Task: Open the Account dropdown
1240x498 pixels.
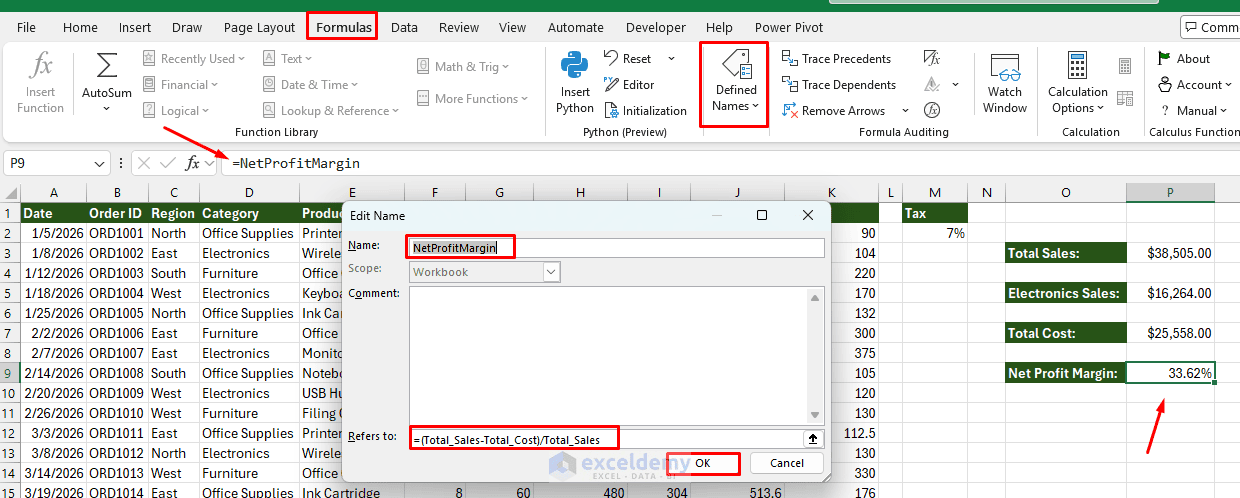Action: click(1196, 85)
